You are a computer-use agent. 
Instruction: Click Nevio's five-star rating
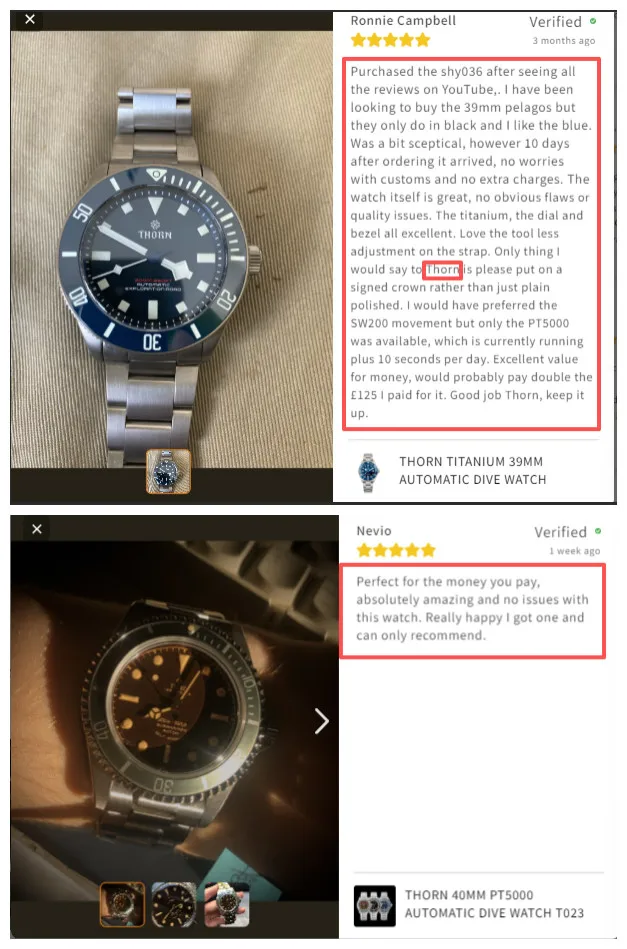pos(396,550)
